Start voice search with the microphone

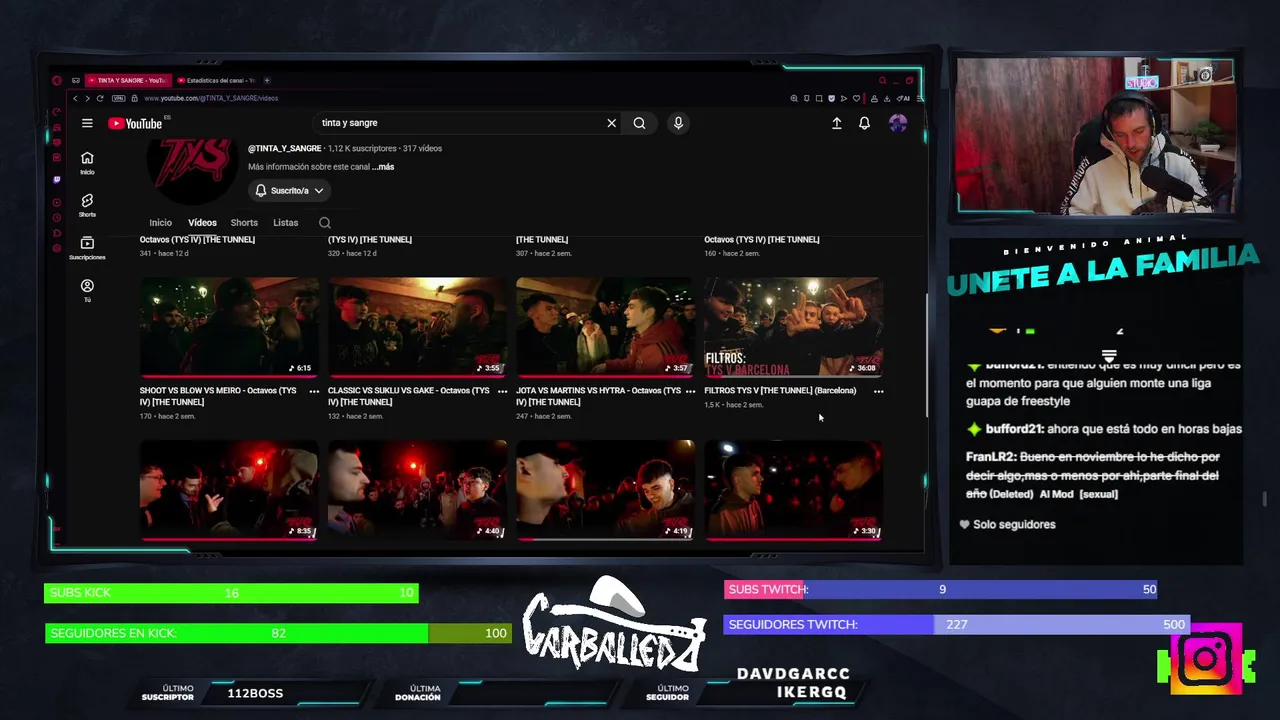click(678, 123)
